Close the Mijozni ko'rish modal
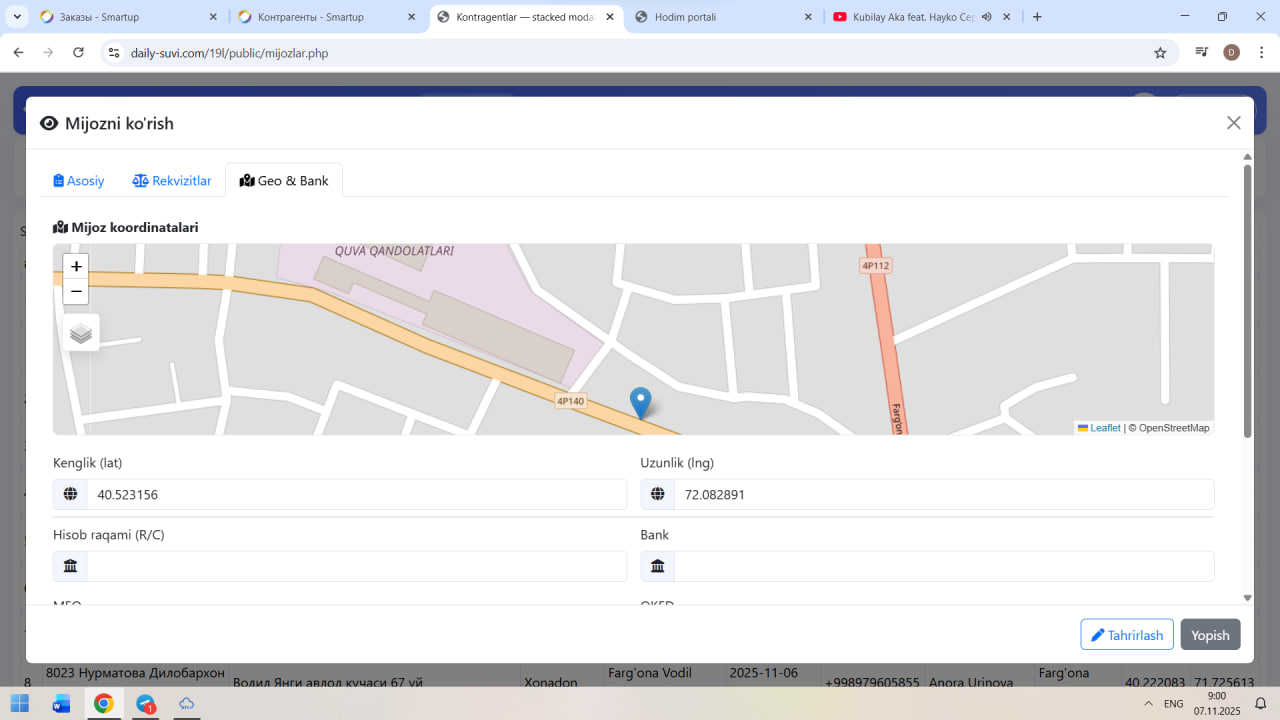1280x720 pixels. [1233, 123]
